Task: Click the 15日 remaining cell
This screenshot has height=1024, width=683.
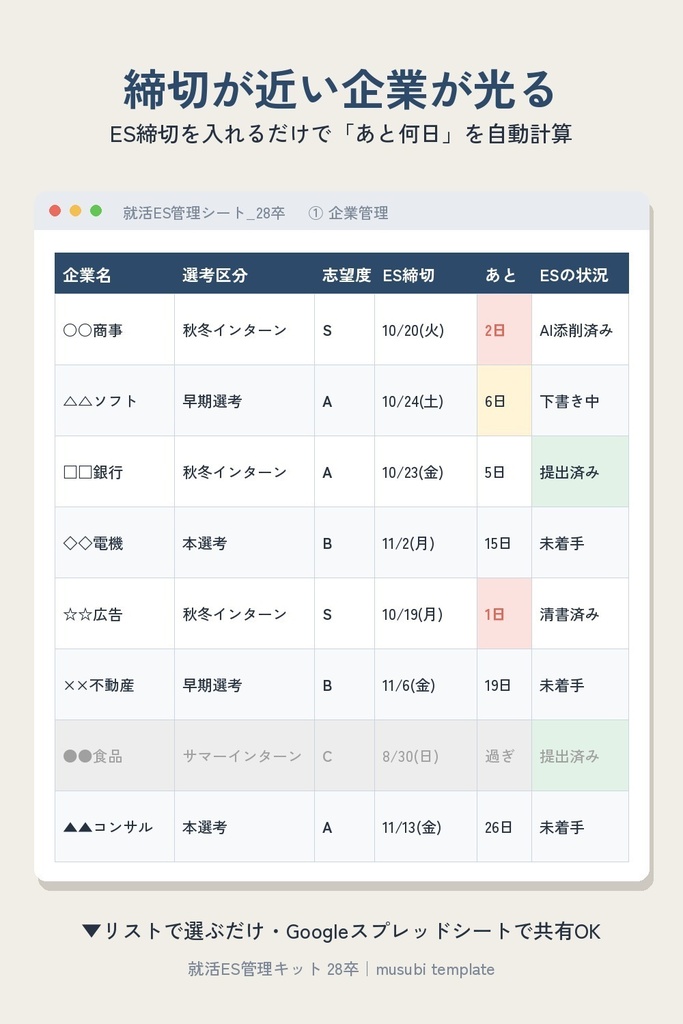Action: point(504,543)
